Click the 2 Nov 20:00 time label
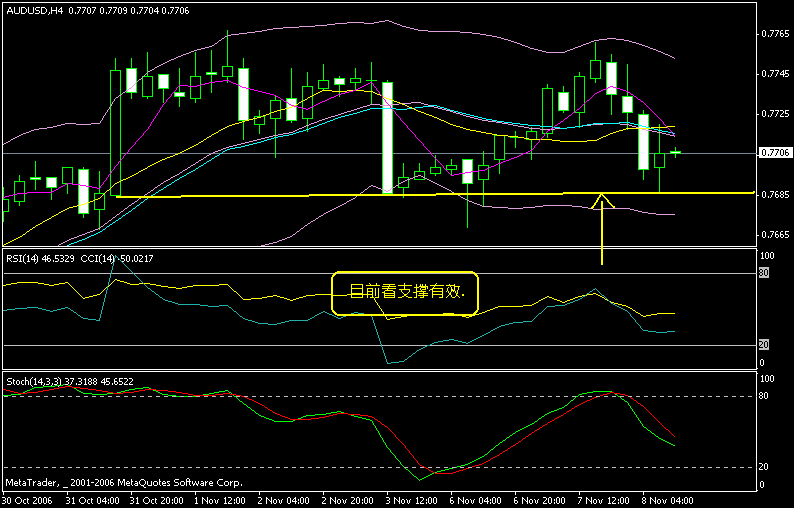 point(348,501)
